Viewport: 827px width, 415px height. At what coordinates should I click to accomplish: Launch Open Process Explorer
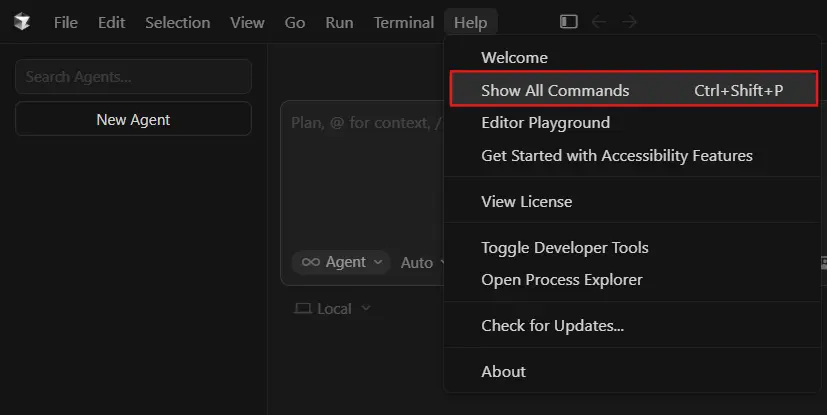(x=561, y=280)
